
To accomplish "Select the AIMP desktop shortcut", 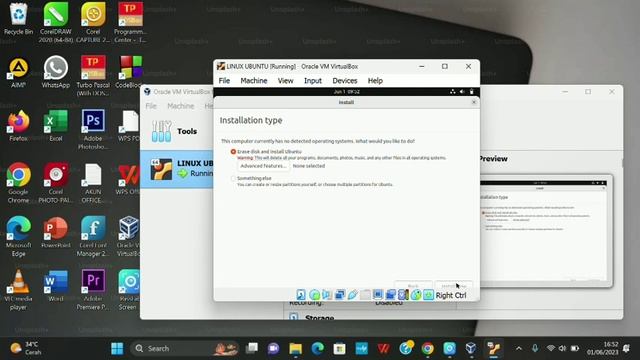I will pyautogui.click(x=18, y=72).
